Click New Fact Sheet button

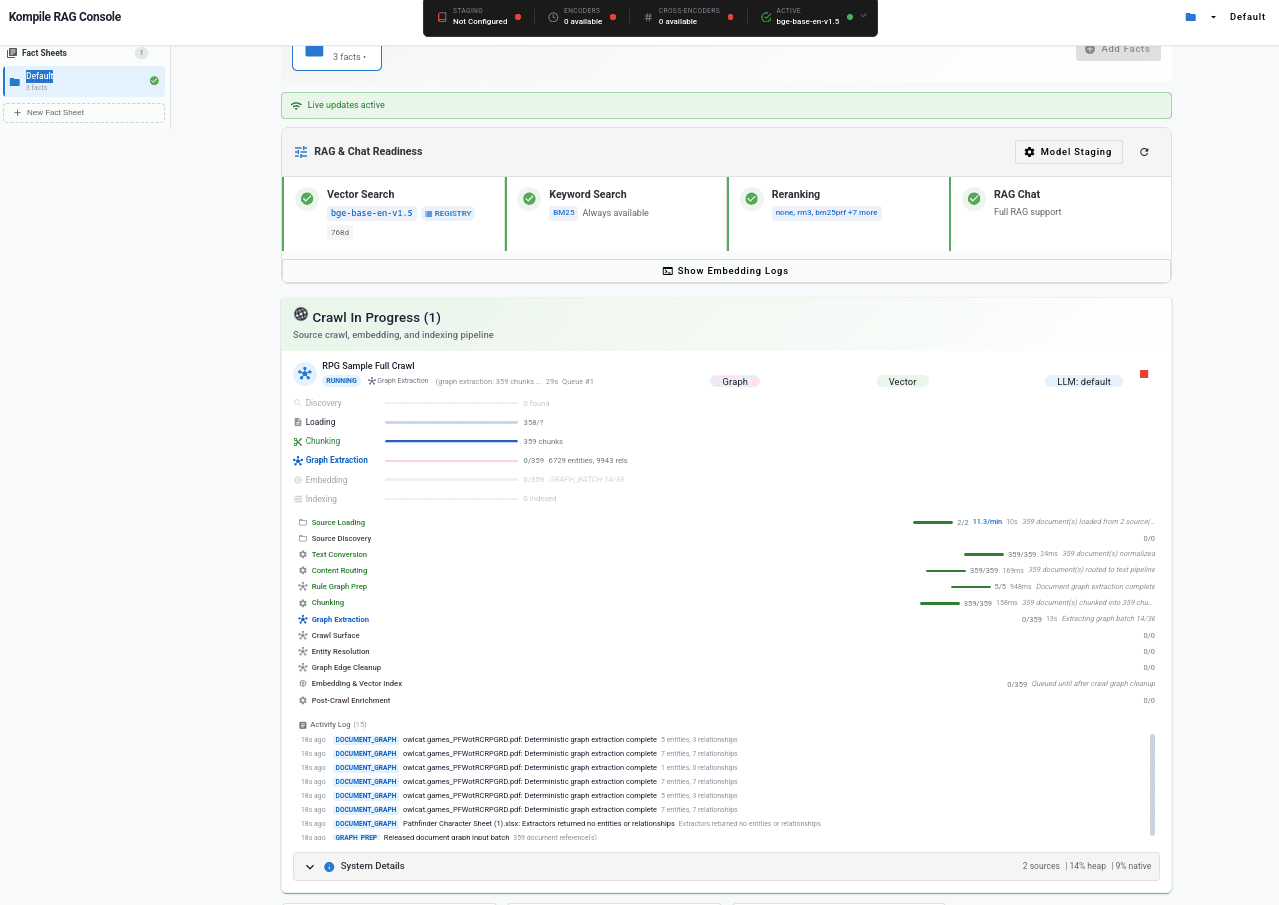[x=84, y=113]
